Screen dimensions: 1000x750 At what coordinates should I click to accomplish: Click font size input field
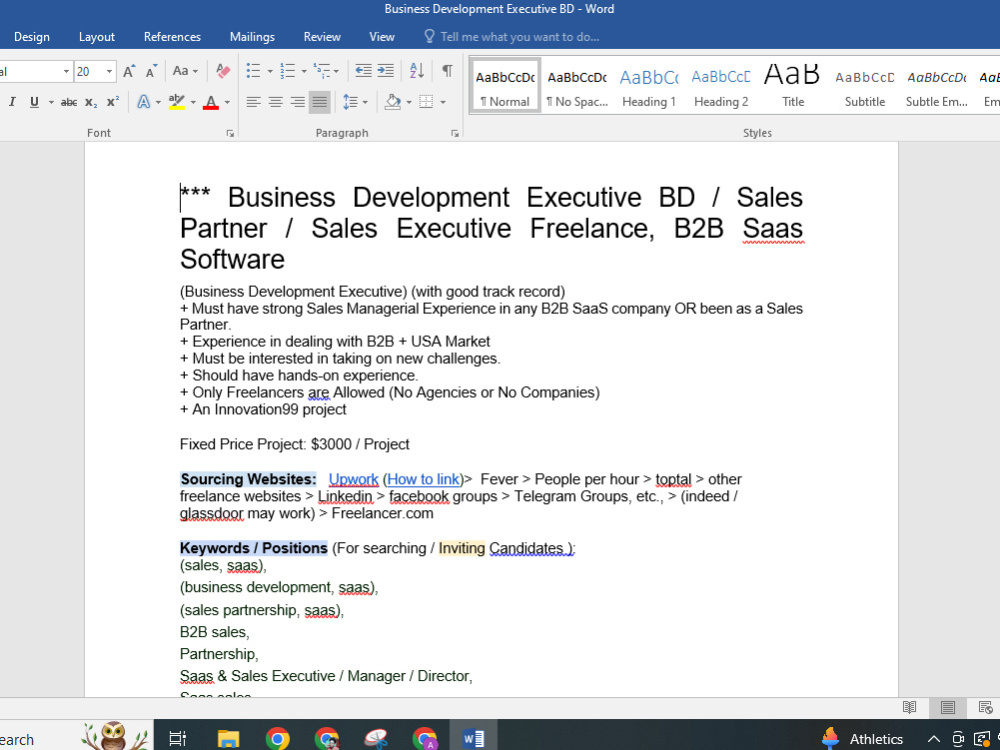tap(89, 71)
